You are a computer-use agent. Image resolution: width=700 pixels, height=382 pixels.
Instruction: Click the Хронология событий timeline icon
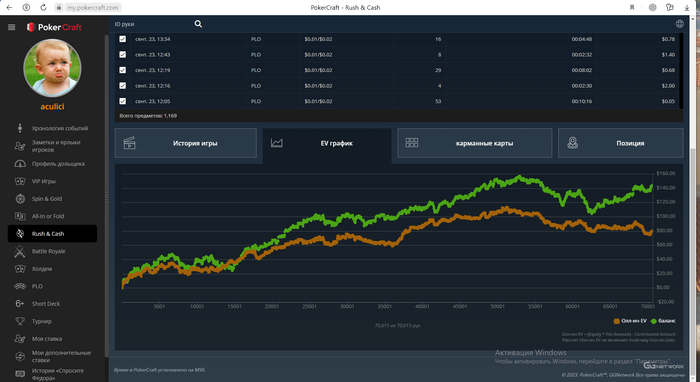coord(20,128)
